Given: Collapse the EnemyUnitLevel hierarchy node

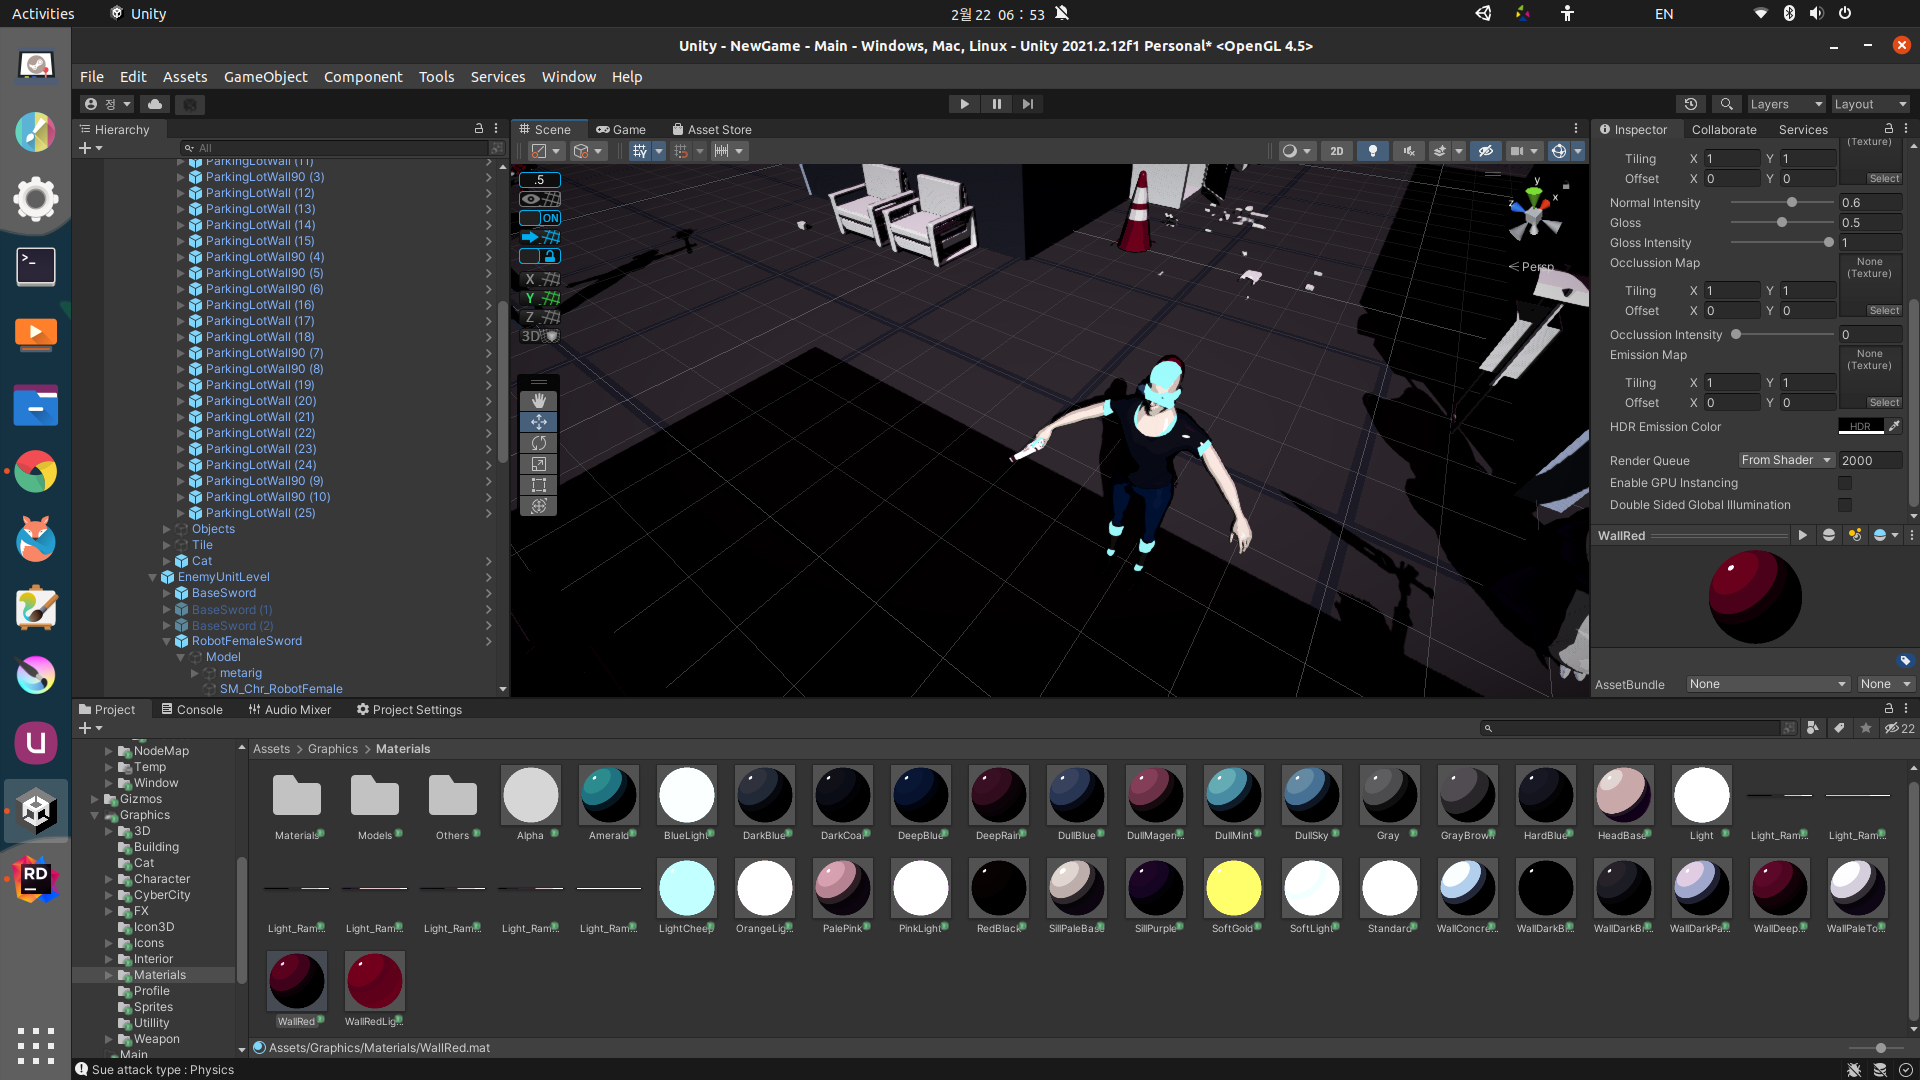Looking at the screenshot, I should [x=153, y=577].
